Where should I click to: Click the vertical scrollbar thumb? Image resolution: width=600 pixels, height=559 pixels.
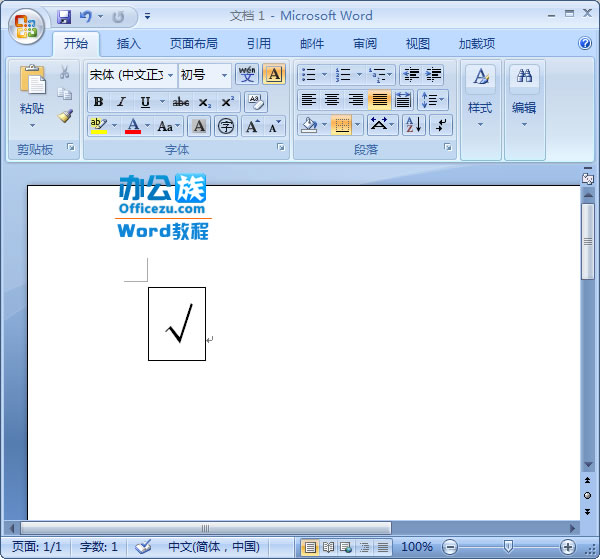pyautogui.click(x=588, y=241)
